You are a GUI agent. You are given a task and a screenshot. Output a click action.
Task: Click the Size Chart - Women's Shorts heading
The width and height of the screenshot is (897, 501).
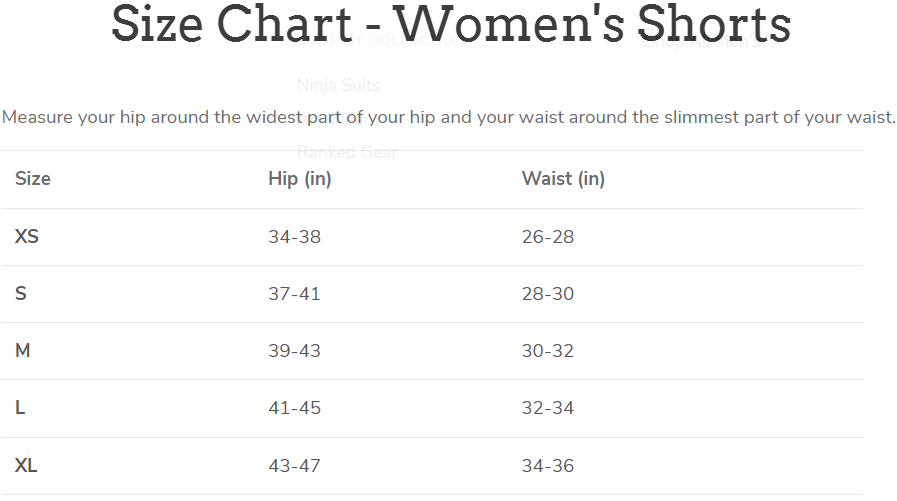pos(450,24)
